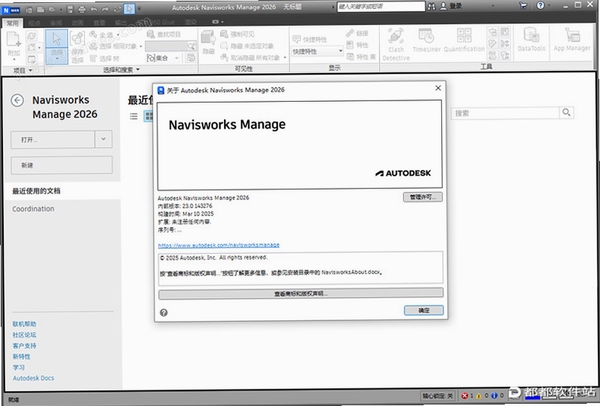The height and width of the screenshot is (406, 600).
Task: Expand the Unhide All Objects (取消隐藏所有对象) dropdown
Action: point(285,58)
